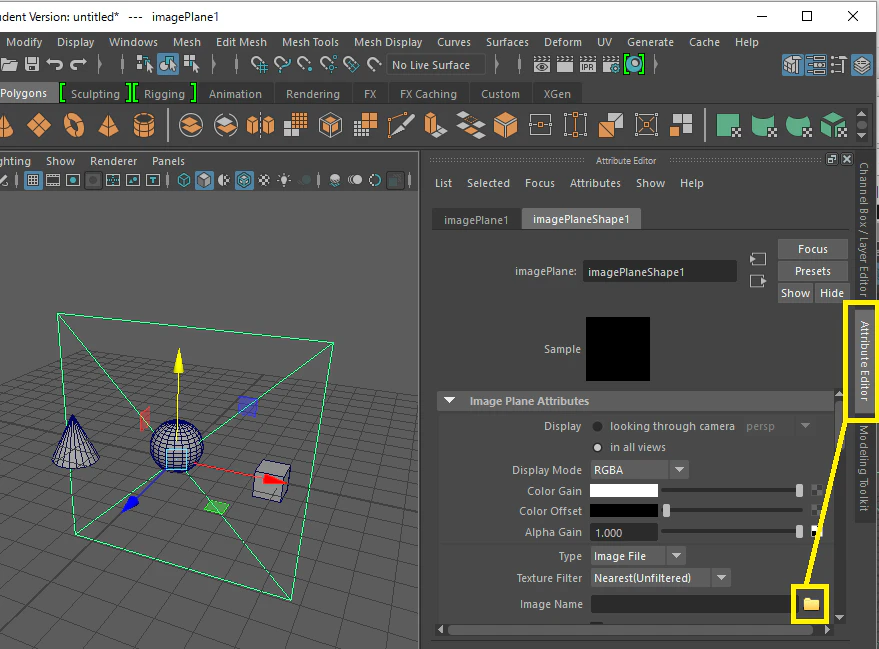The image size is (879, 649).
Task: Click the Focus button beside the imagePlane field
Action: [813, 249]
